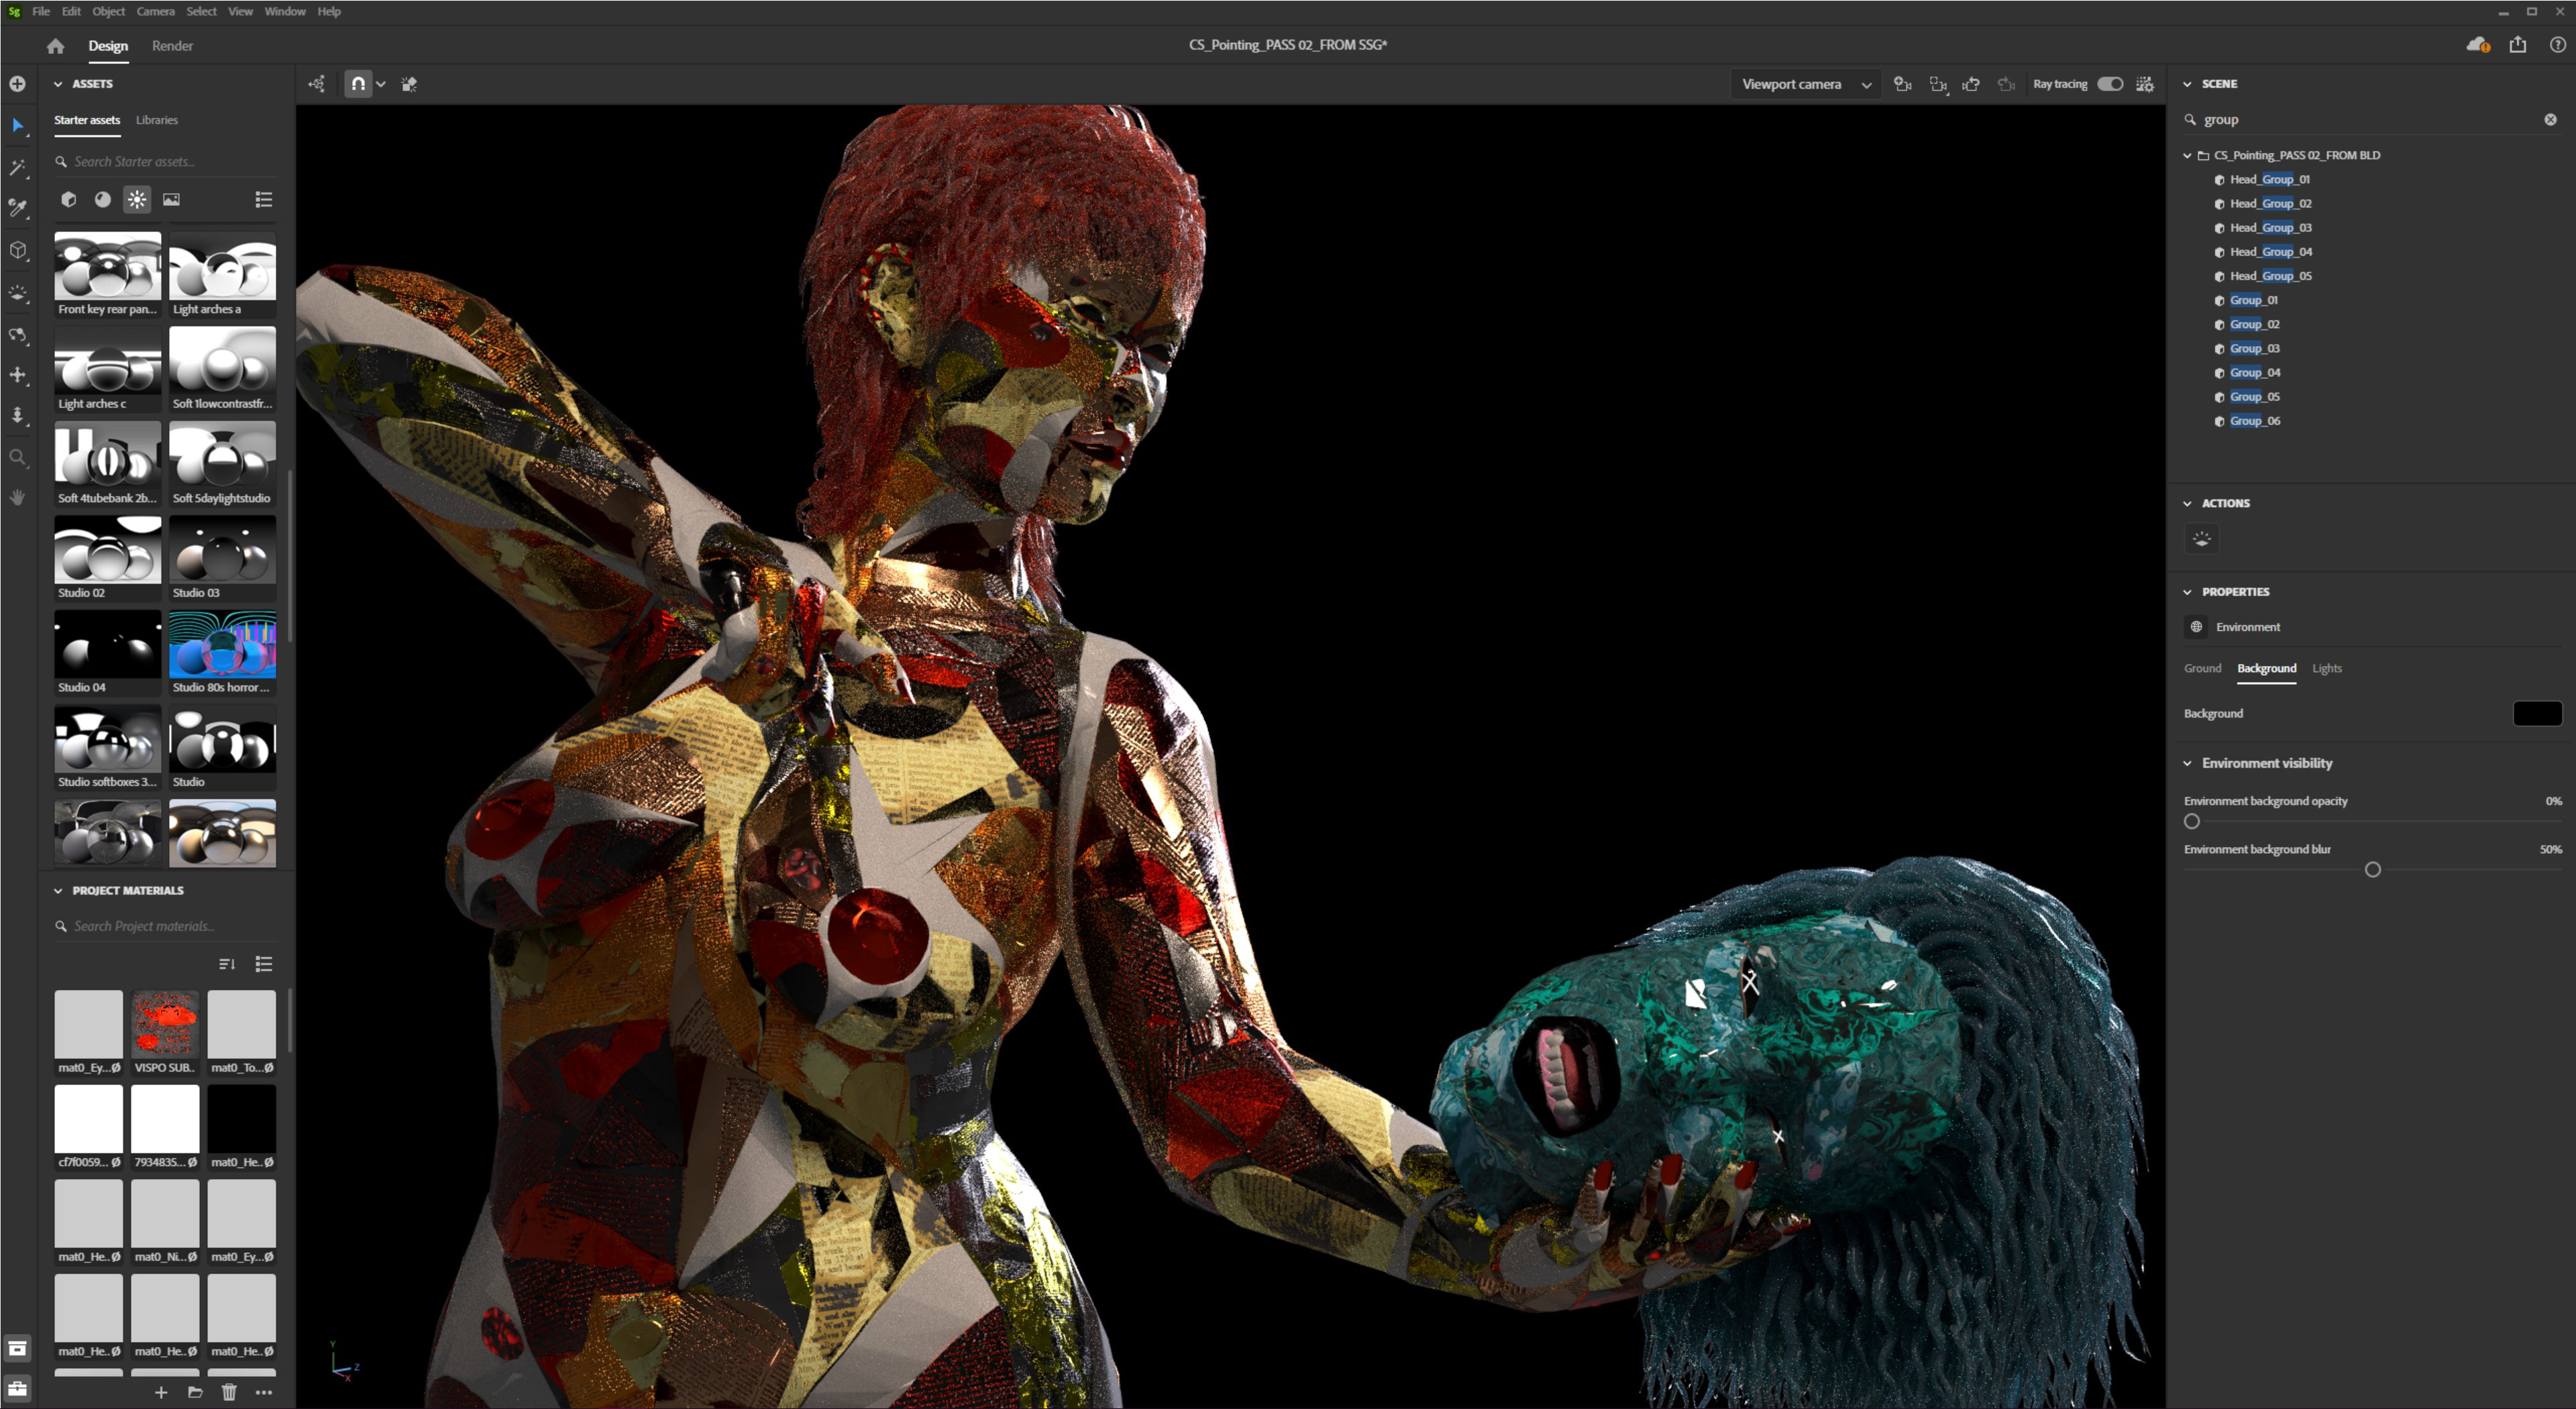Open the Lights properties tab
Screen dimensions: 2576x1409
tap(2326, 668)
